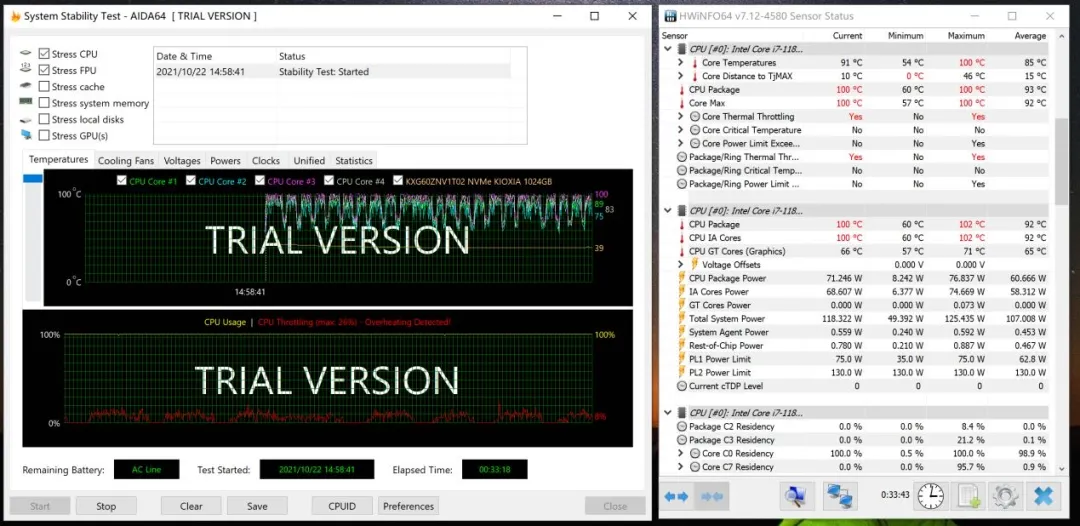
Task: Uncheck the Stress FPU checkbox
Action: [x=44, y=70]
